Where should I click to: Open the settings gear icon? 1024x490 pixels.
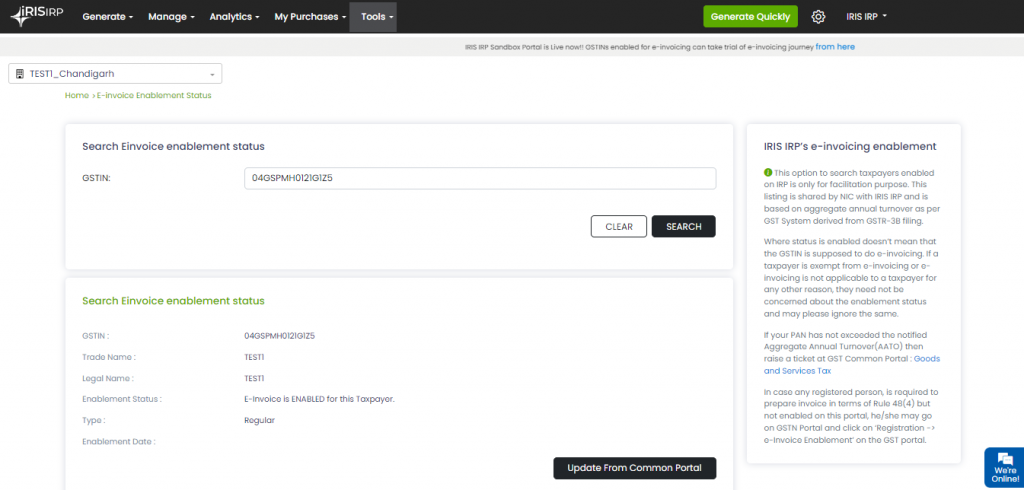pyautogui.click(x=818, y=17)
